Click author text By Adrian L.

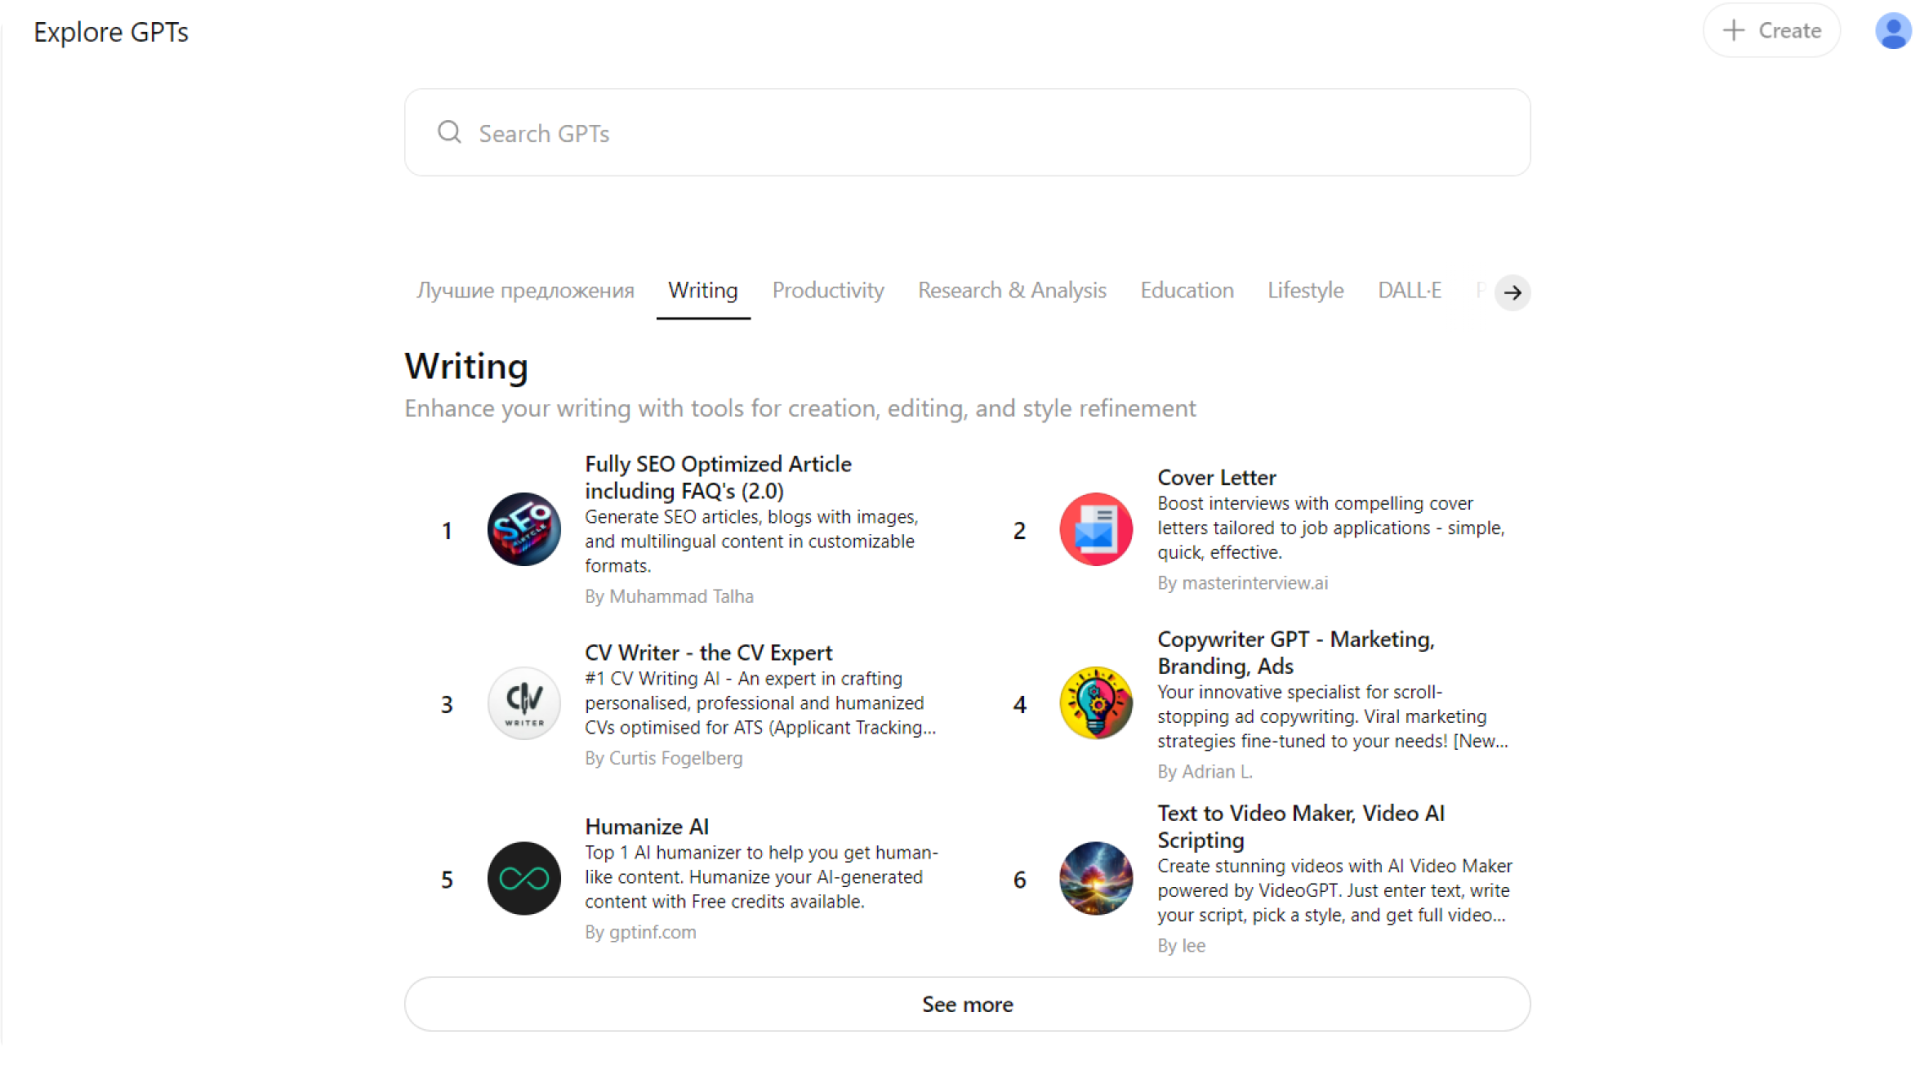tap(1204, 771)
